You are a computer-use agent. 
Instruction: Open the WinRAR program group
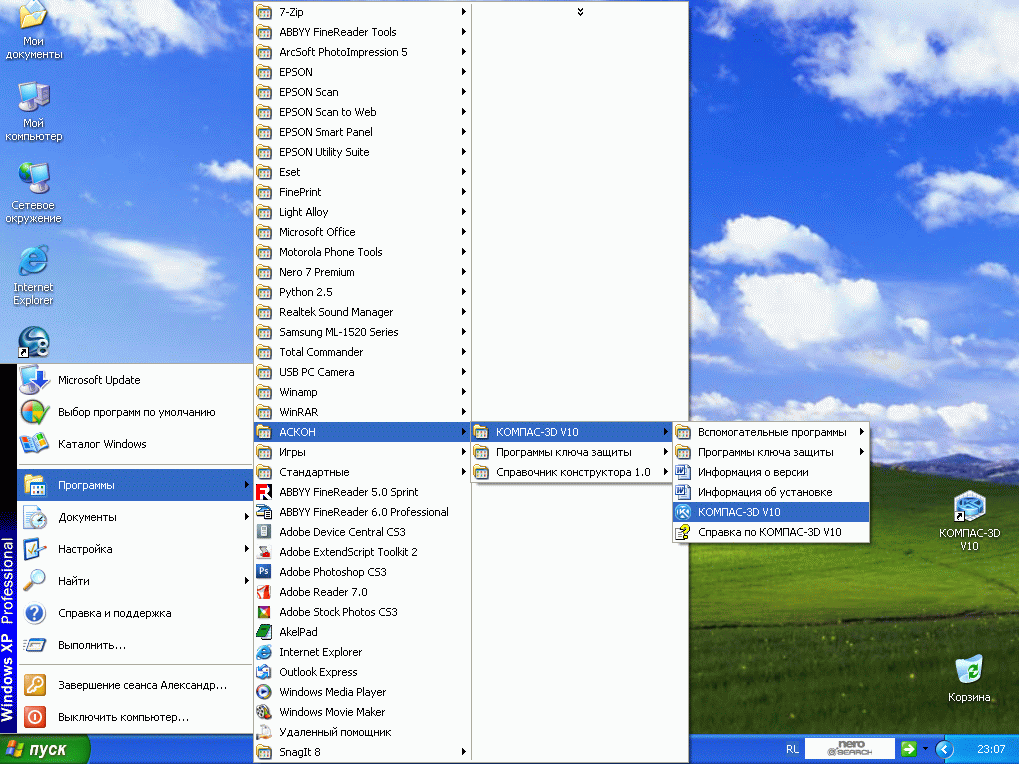click(362, 412)
